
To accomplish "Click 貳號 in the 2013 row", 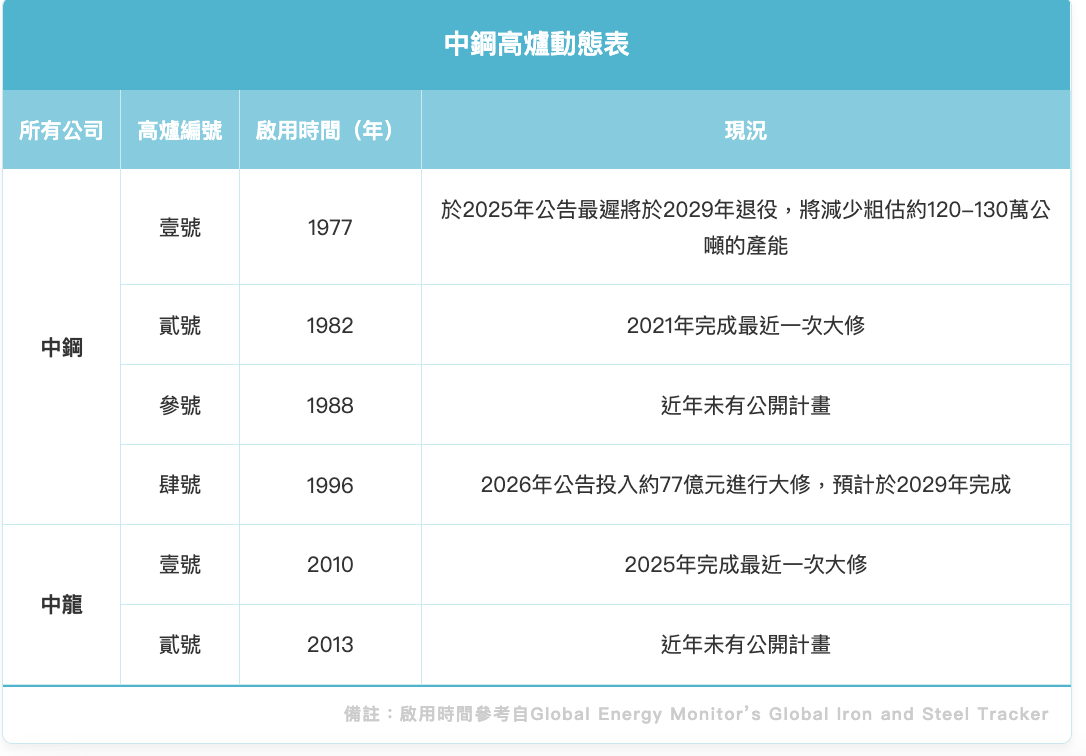I will coord(180,645).
